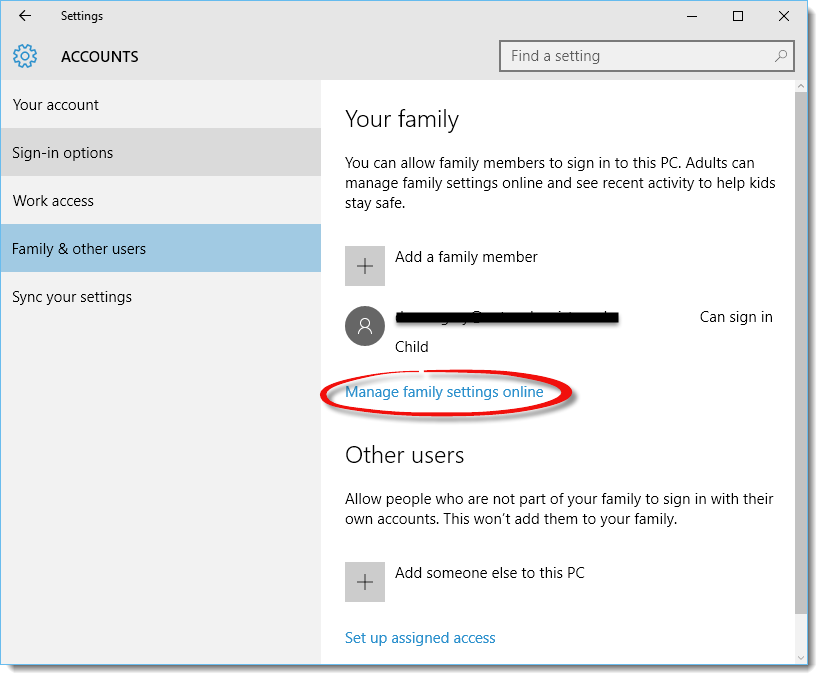
Task: Switch to Work access settings
Action: pos(53,200)
